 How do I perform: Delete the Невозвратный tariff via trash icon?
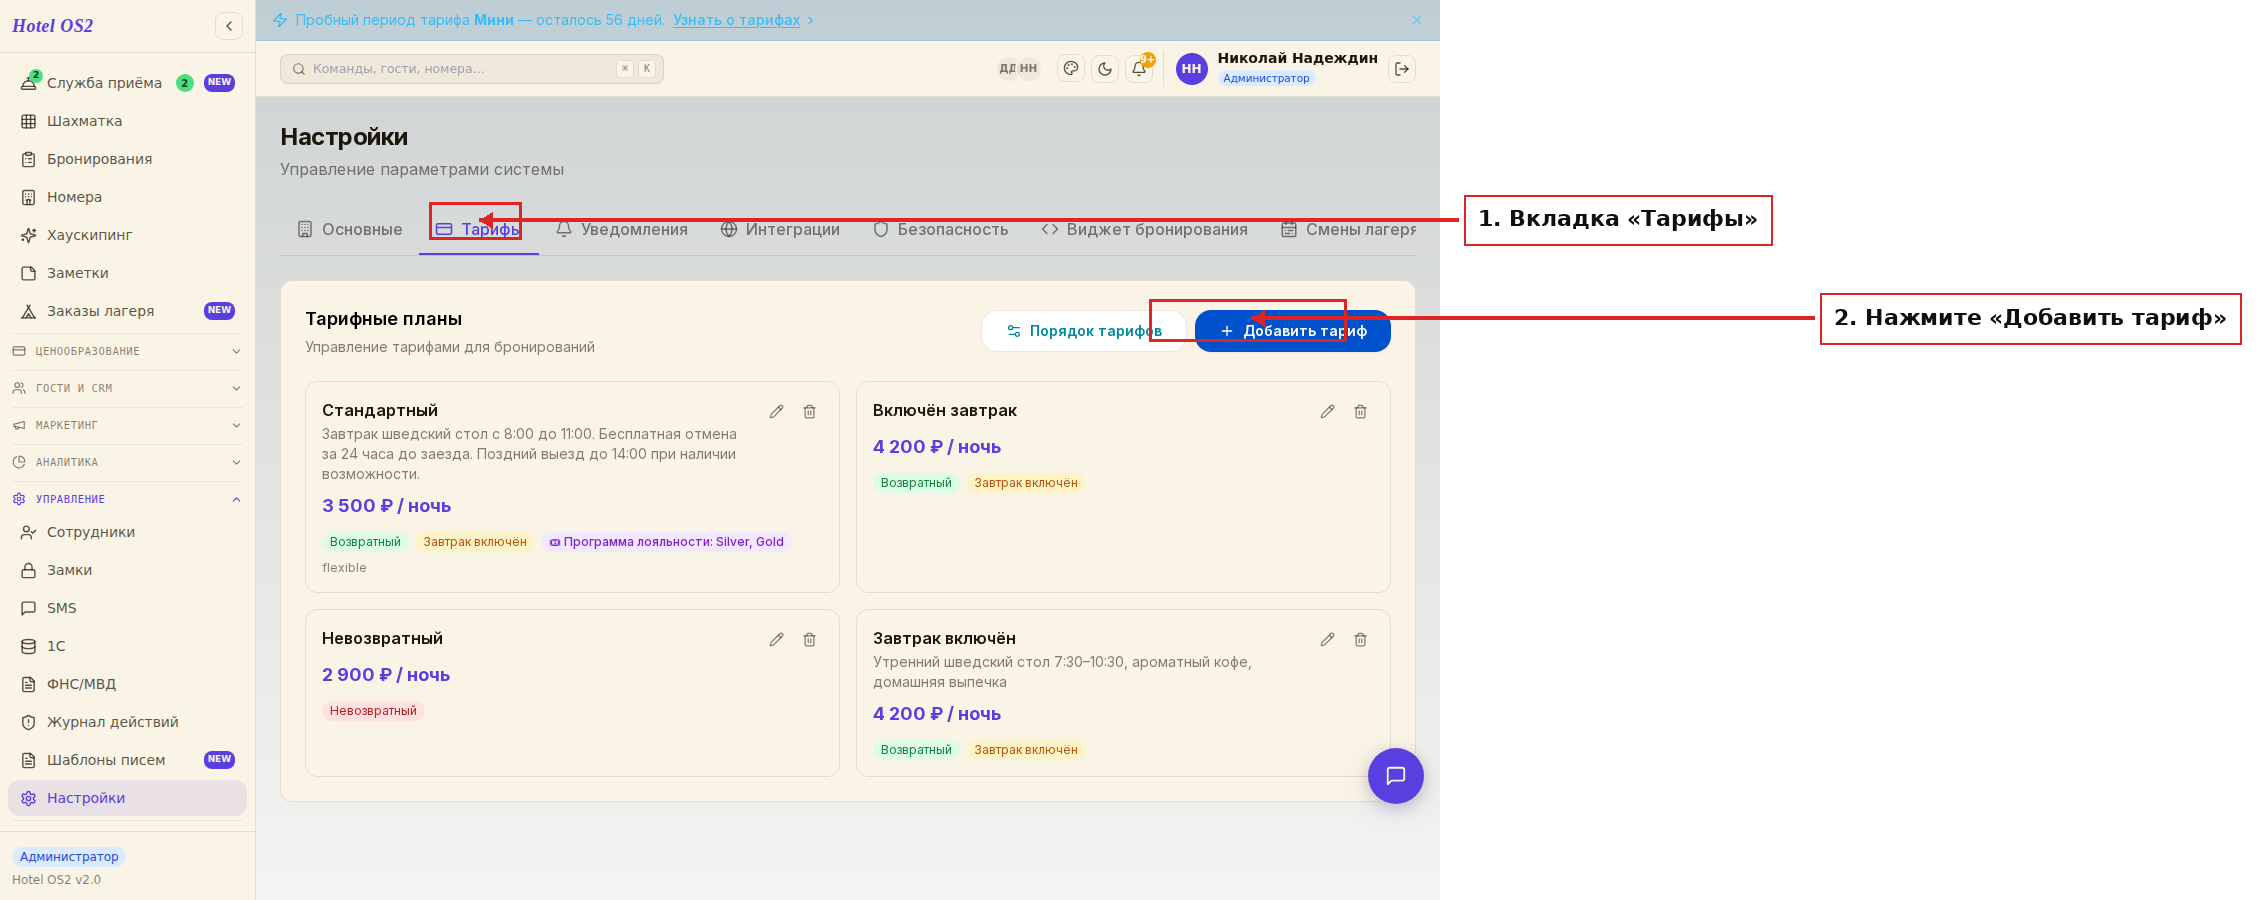pos(809,639)
